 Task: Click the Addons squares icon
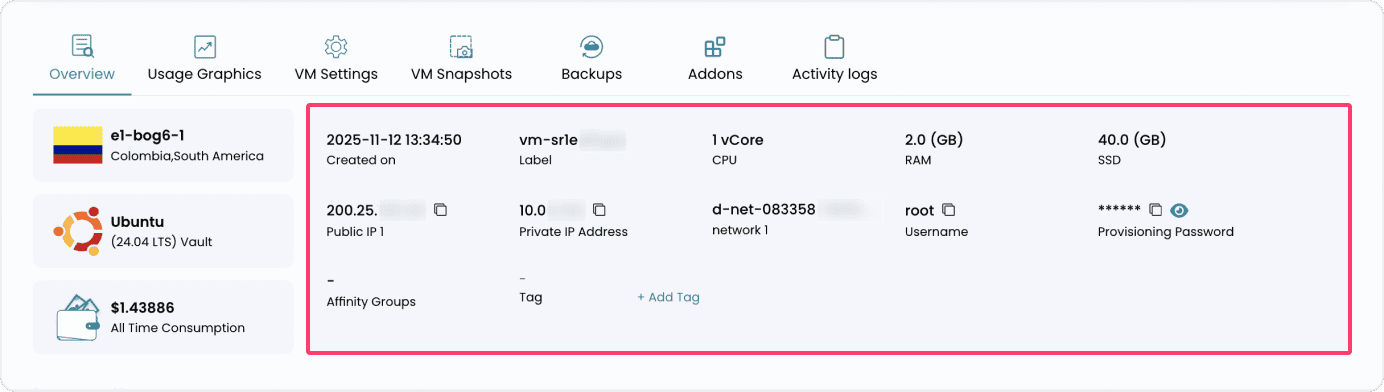click(x=715, y=46)
